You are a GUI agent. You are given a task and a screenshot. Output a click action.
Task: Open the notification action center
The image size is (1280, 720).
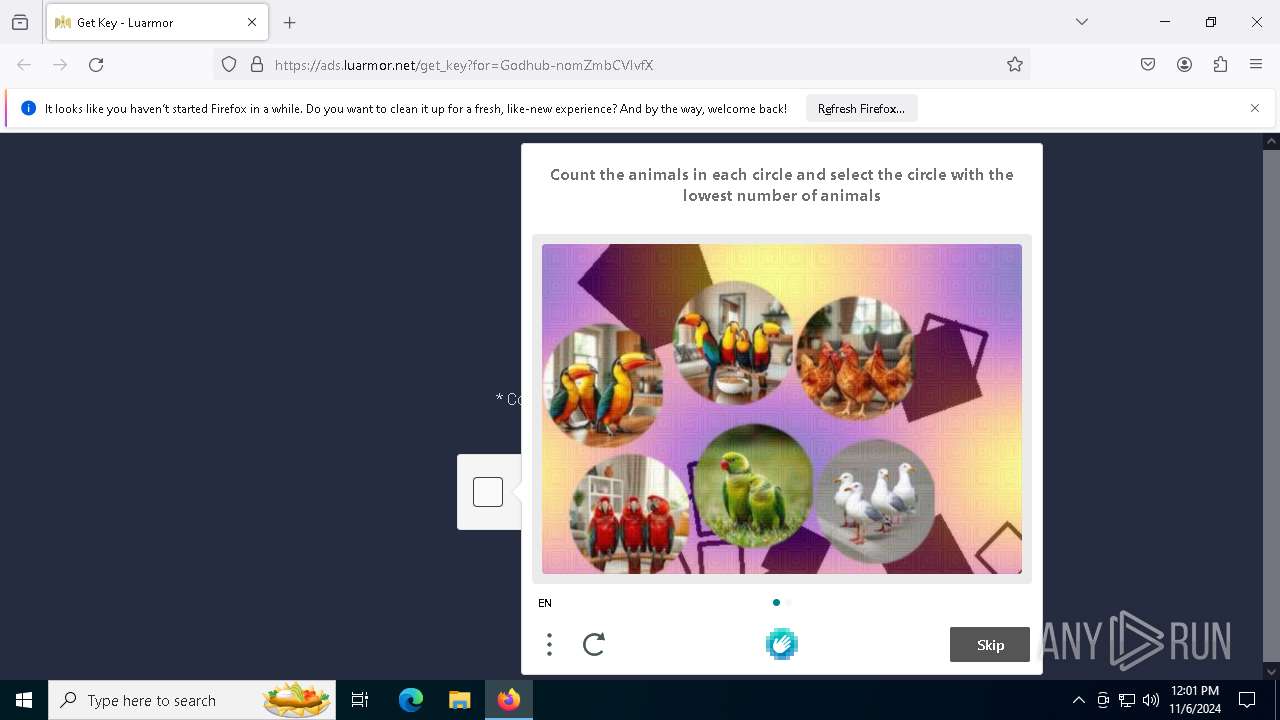(x=1247, y=700)
